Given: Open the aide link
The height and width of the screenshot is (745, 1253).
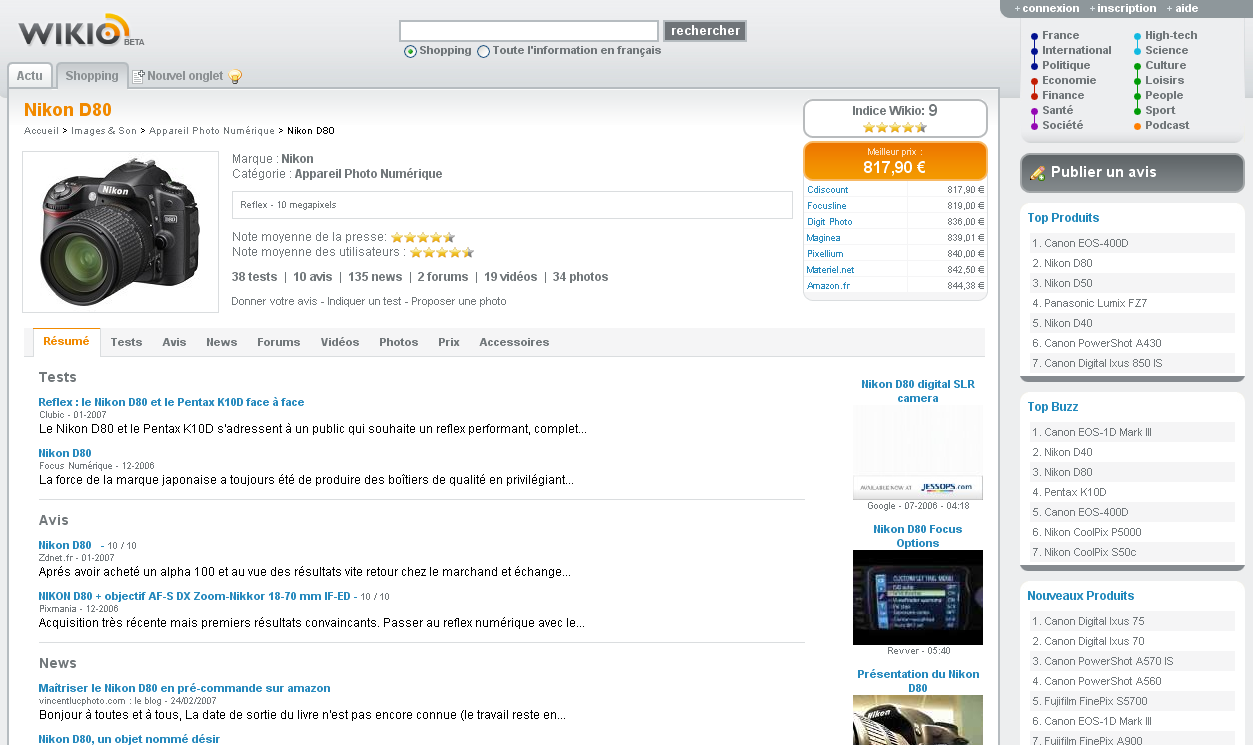Looking at the screenshot, I should (1186, 8).
